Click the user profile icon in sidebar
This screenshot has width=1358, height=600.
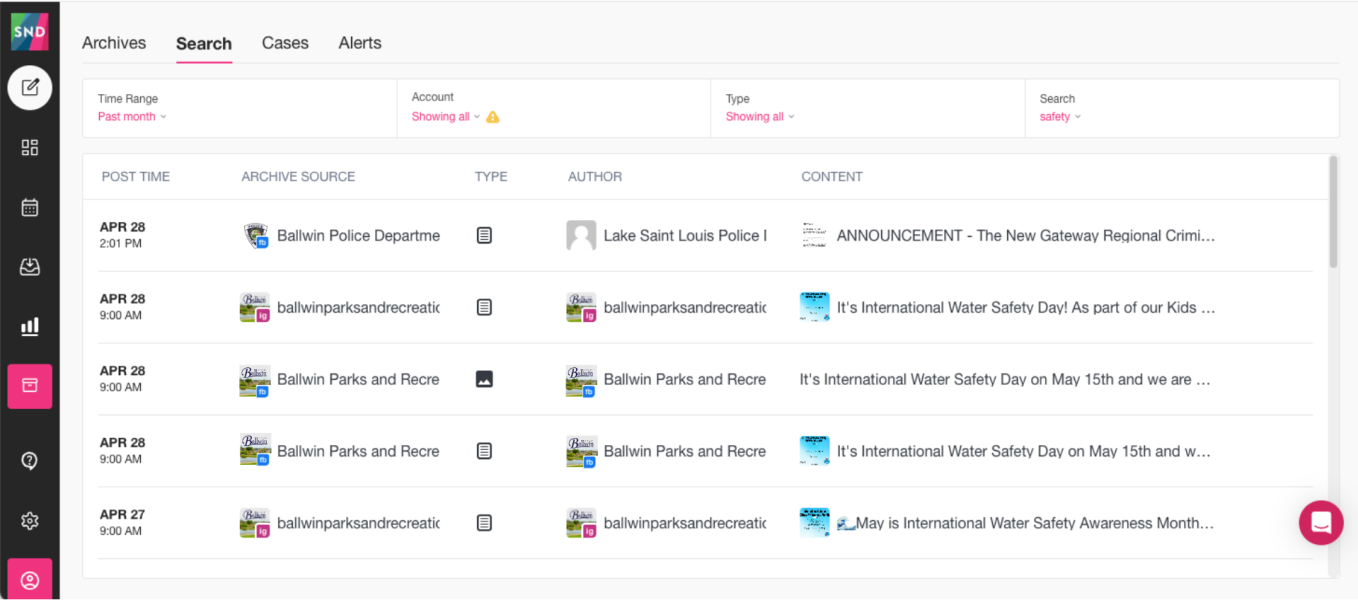(30, 580)
